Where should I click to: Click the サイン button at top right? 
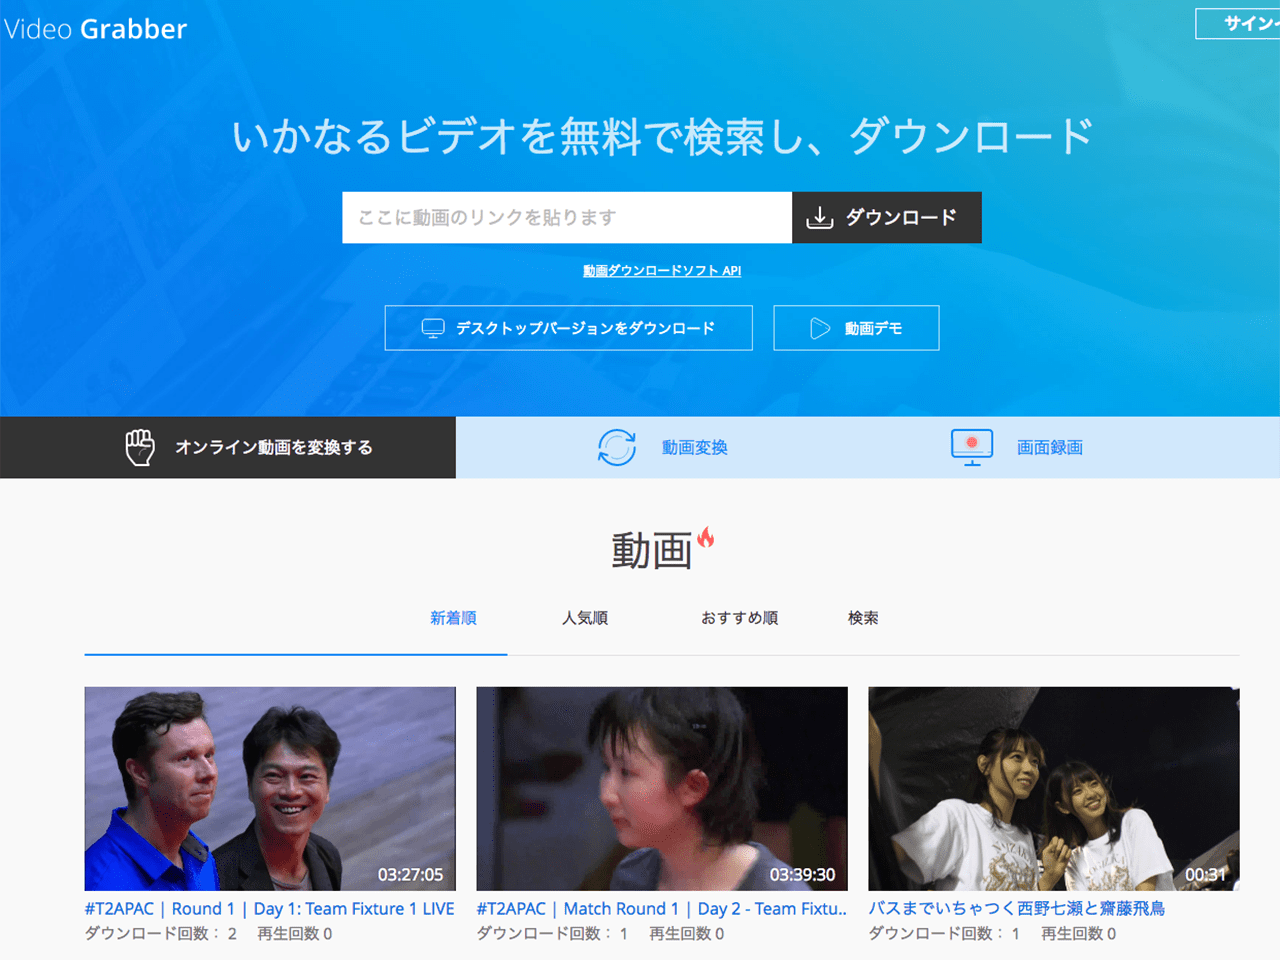(x=1238, y=23)
